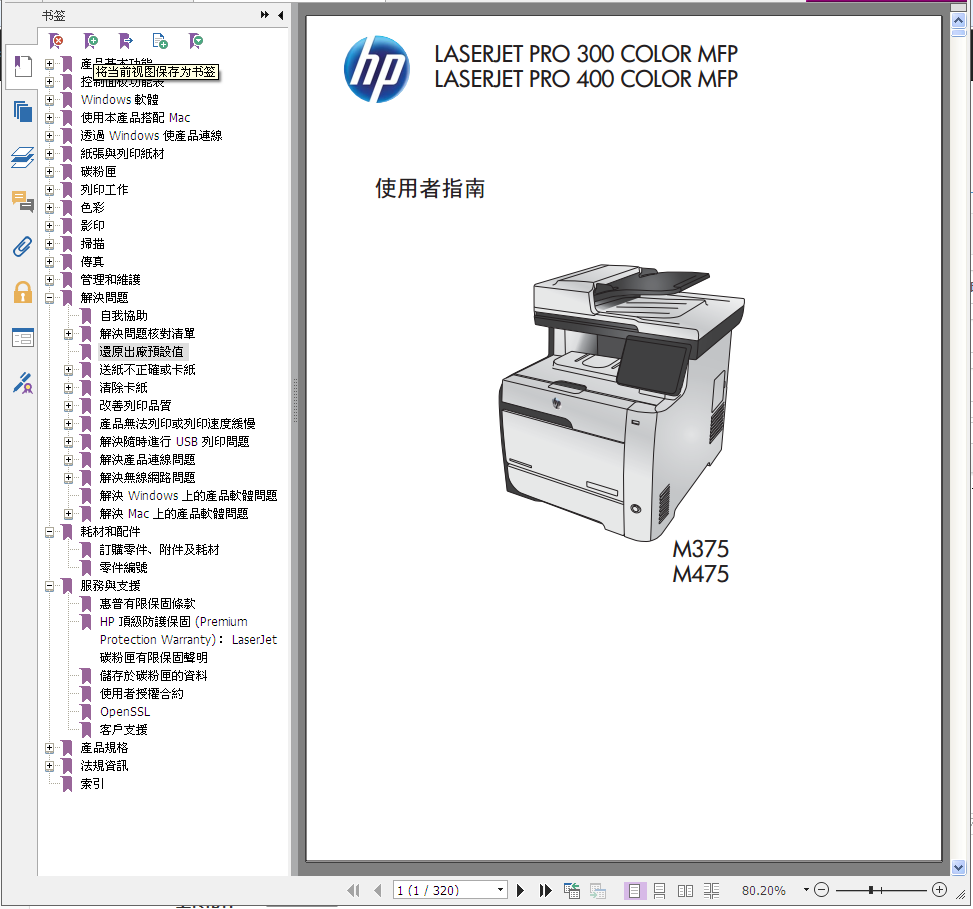Screen dimensions: 973x909
Task: Click the next view icon
Action: coord(598,891)
